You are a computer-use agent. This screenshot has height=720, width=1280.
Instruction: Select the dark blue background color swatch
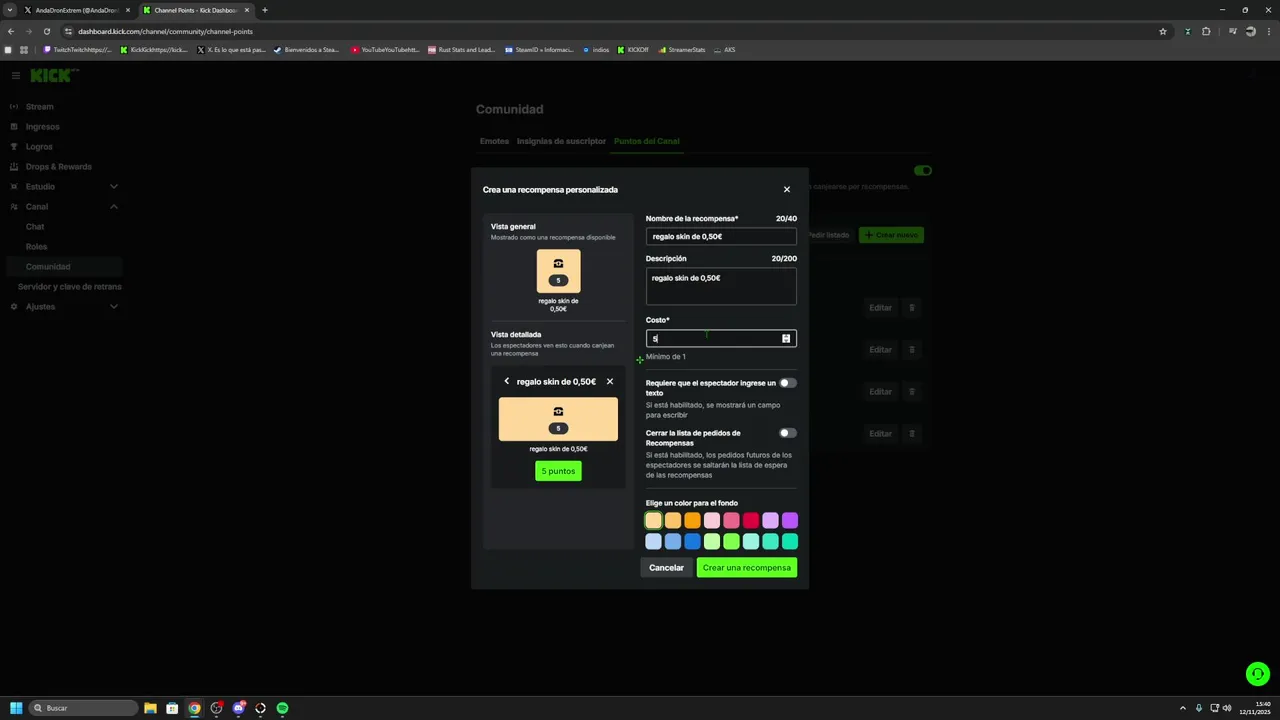692,542
